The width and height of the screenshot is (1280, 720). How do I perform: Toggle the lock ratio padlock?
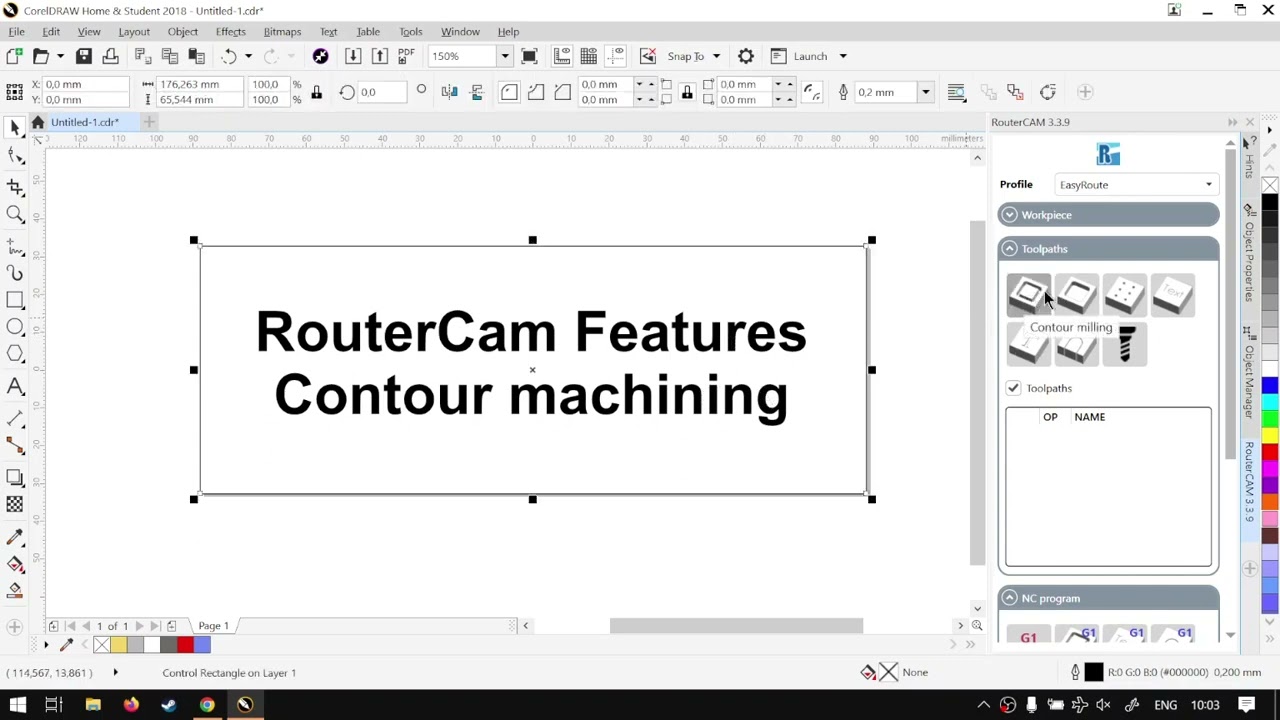point(316,92)
